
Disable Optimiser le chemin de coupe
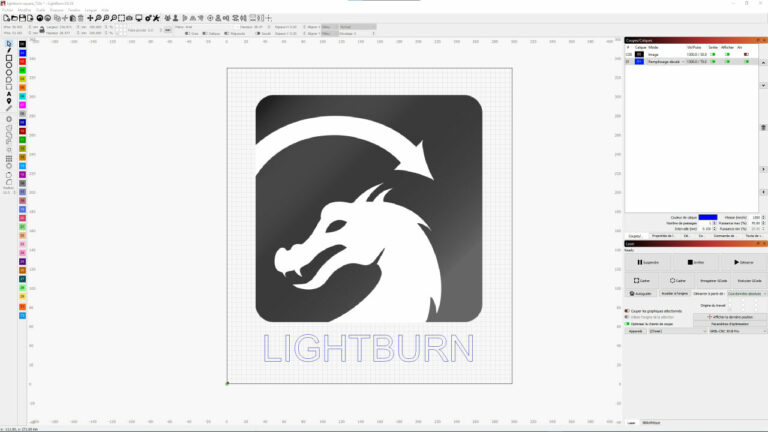click(627, 324)
